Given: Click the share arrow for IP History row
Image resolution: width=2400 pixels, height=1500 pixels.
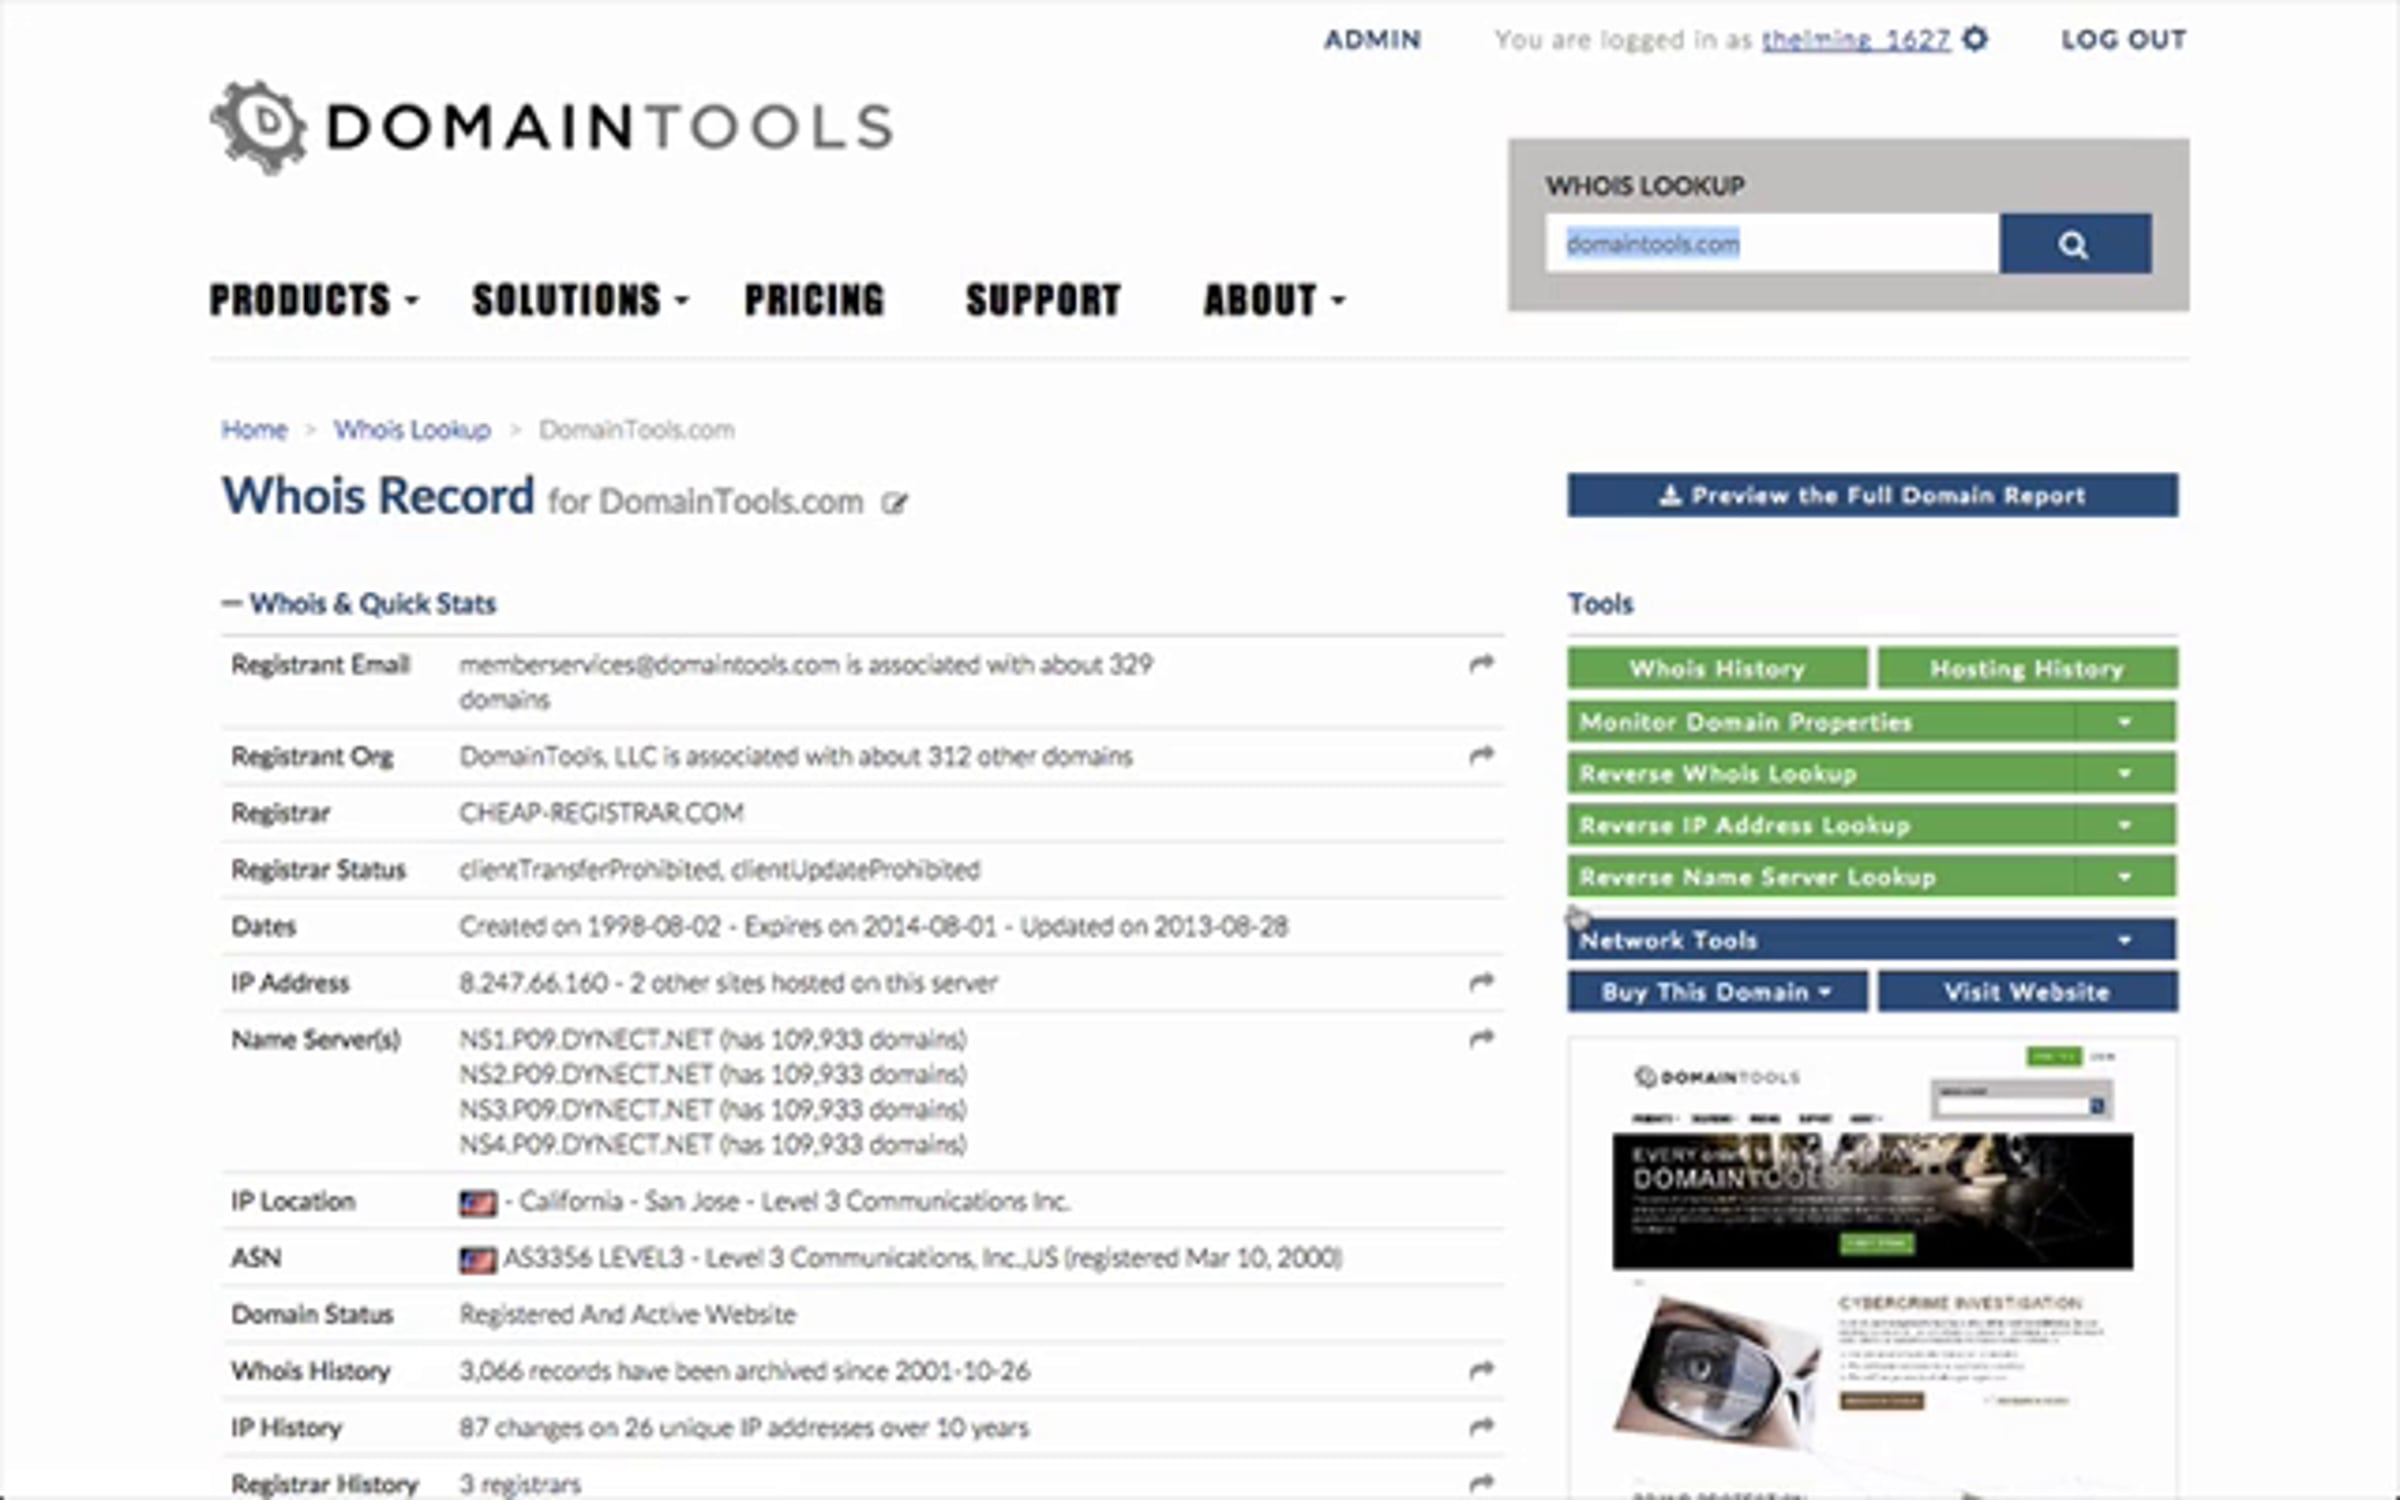Looking at the screenshot, I should tap(1481, 1426).
